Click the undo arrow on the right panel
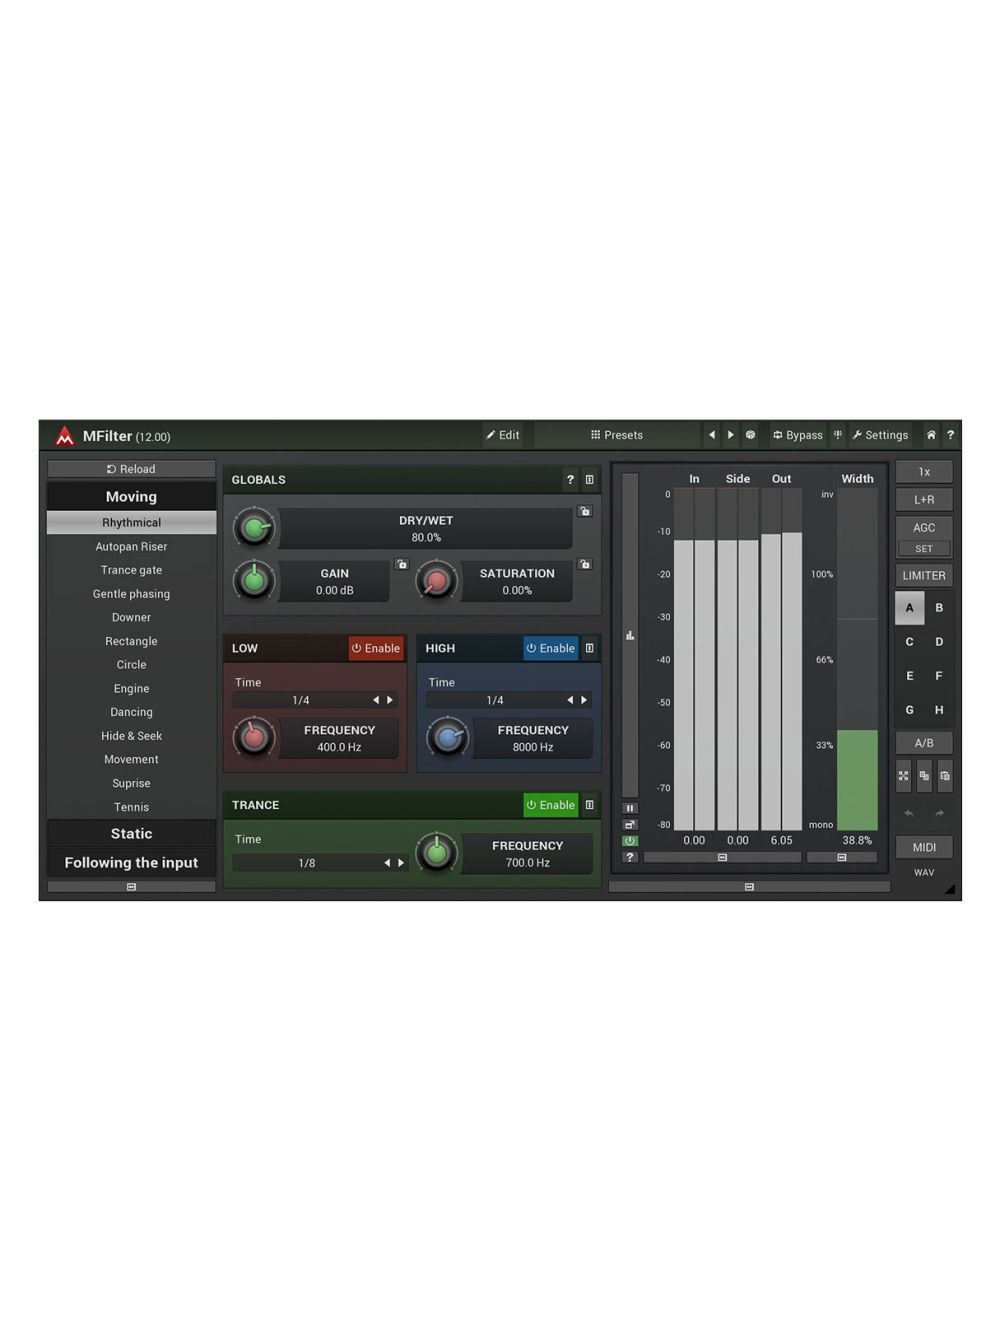This screenshot has width=1000, height=1320. tap(909, 814)
